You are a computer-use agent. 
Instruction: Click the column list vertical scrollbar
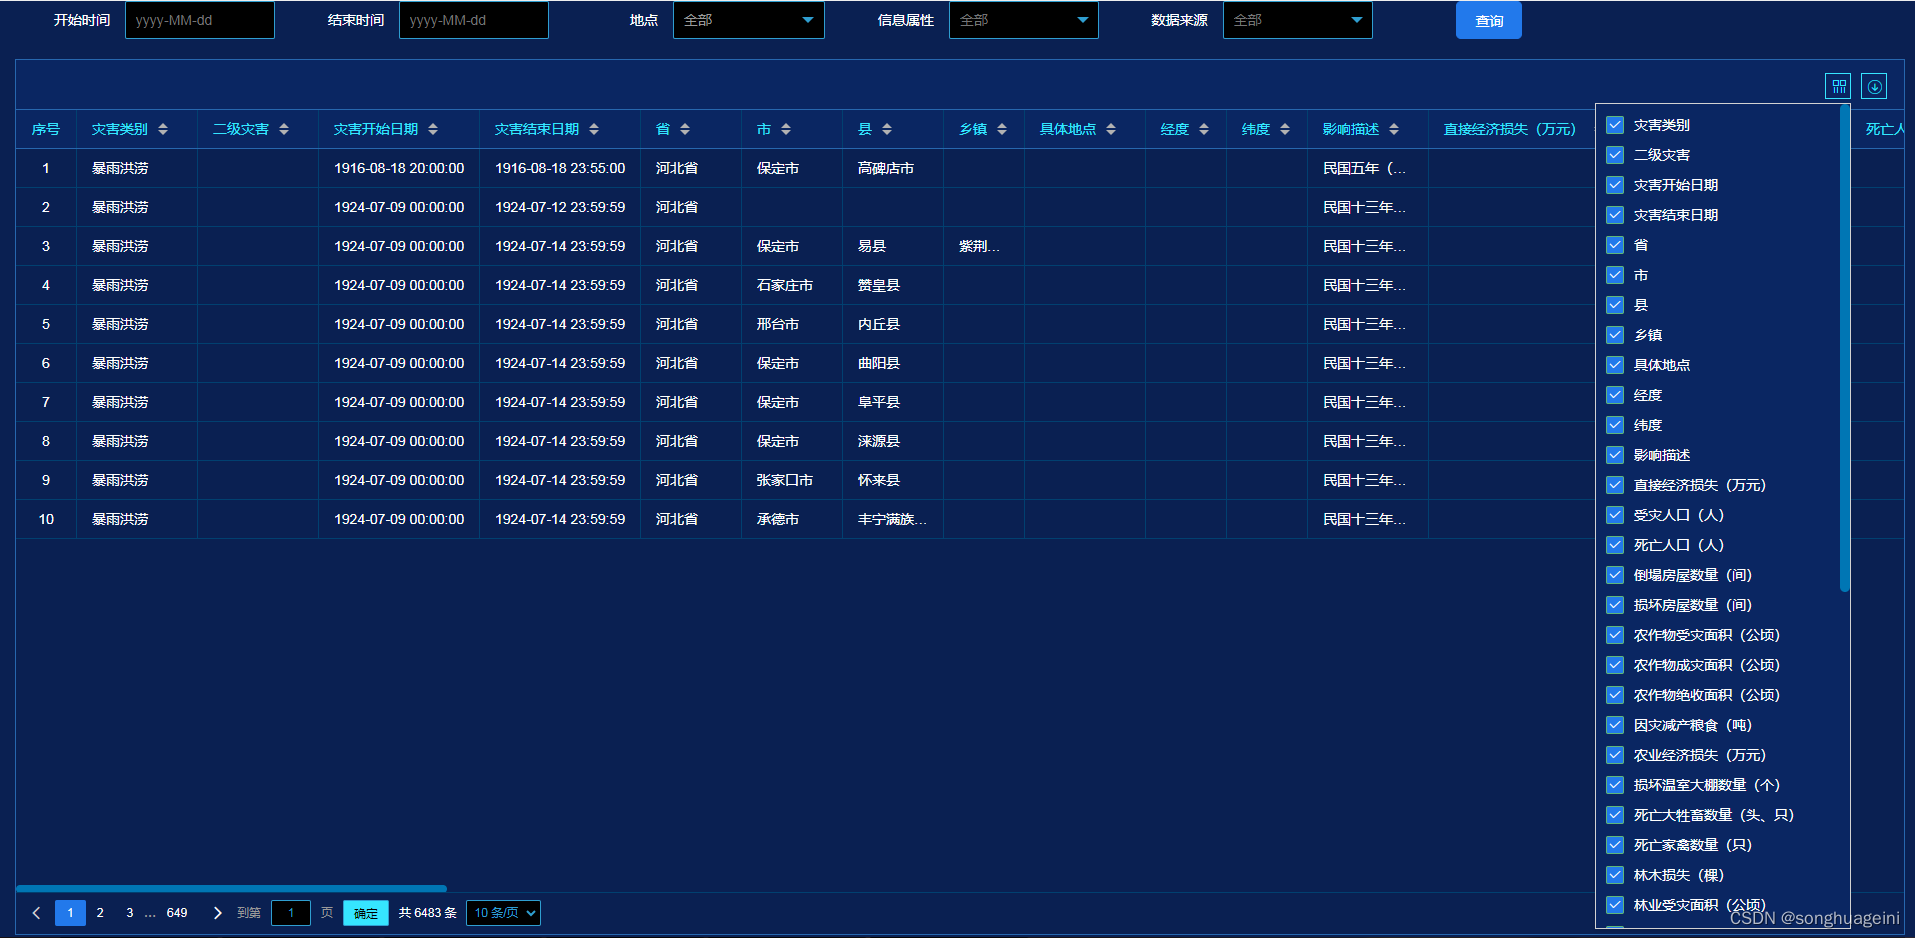(1844, 348)
